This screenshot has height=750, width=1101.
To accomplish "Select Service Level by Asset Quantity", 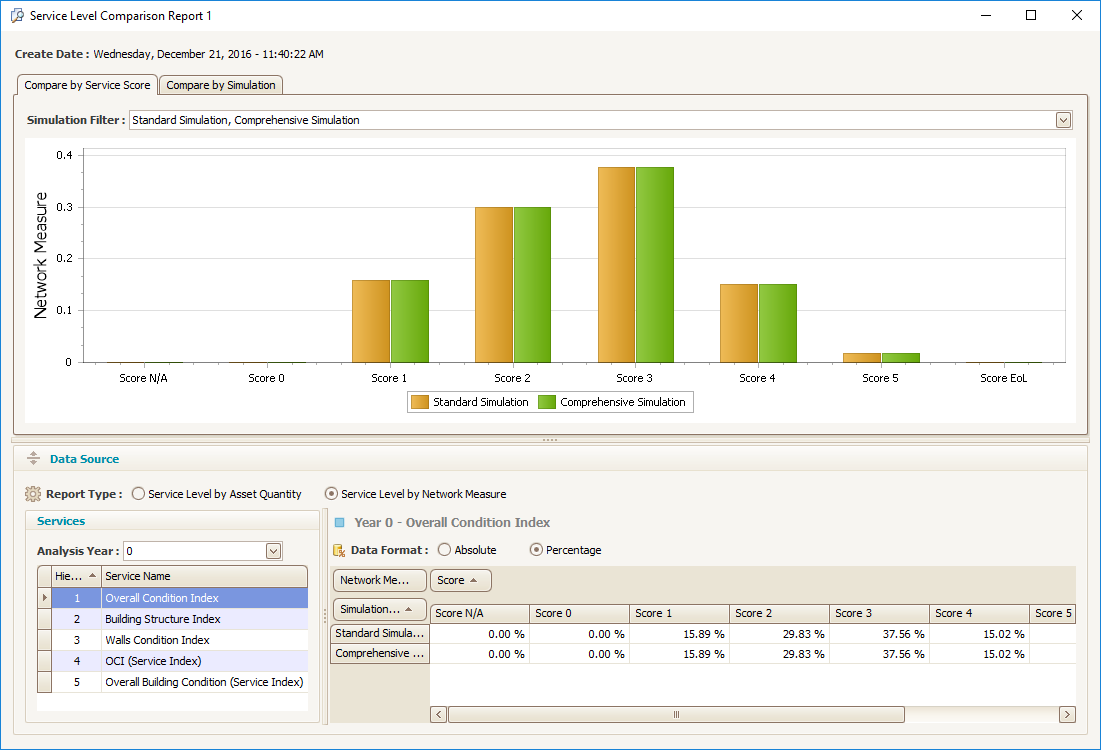I will 139,494.
